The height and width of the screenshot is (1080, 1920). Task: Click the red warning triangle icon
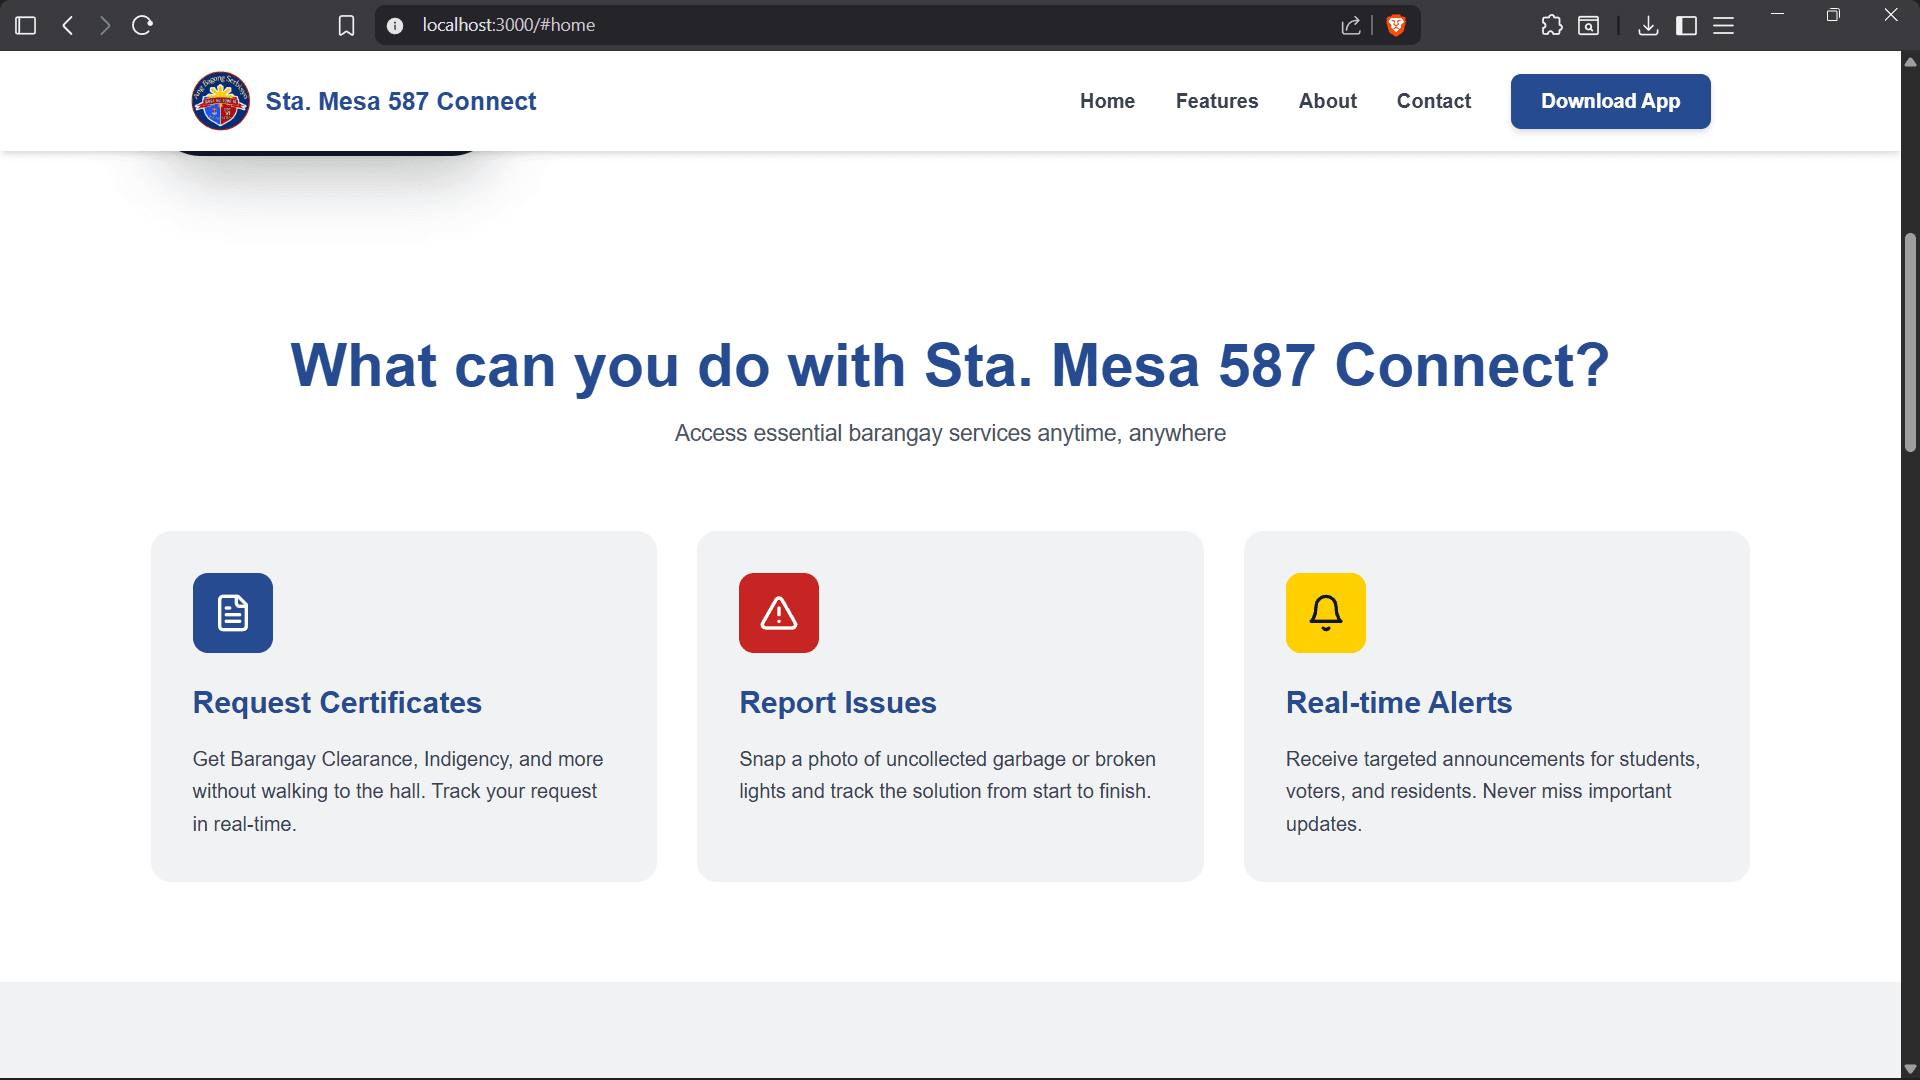click(779, 613)
